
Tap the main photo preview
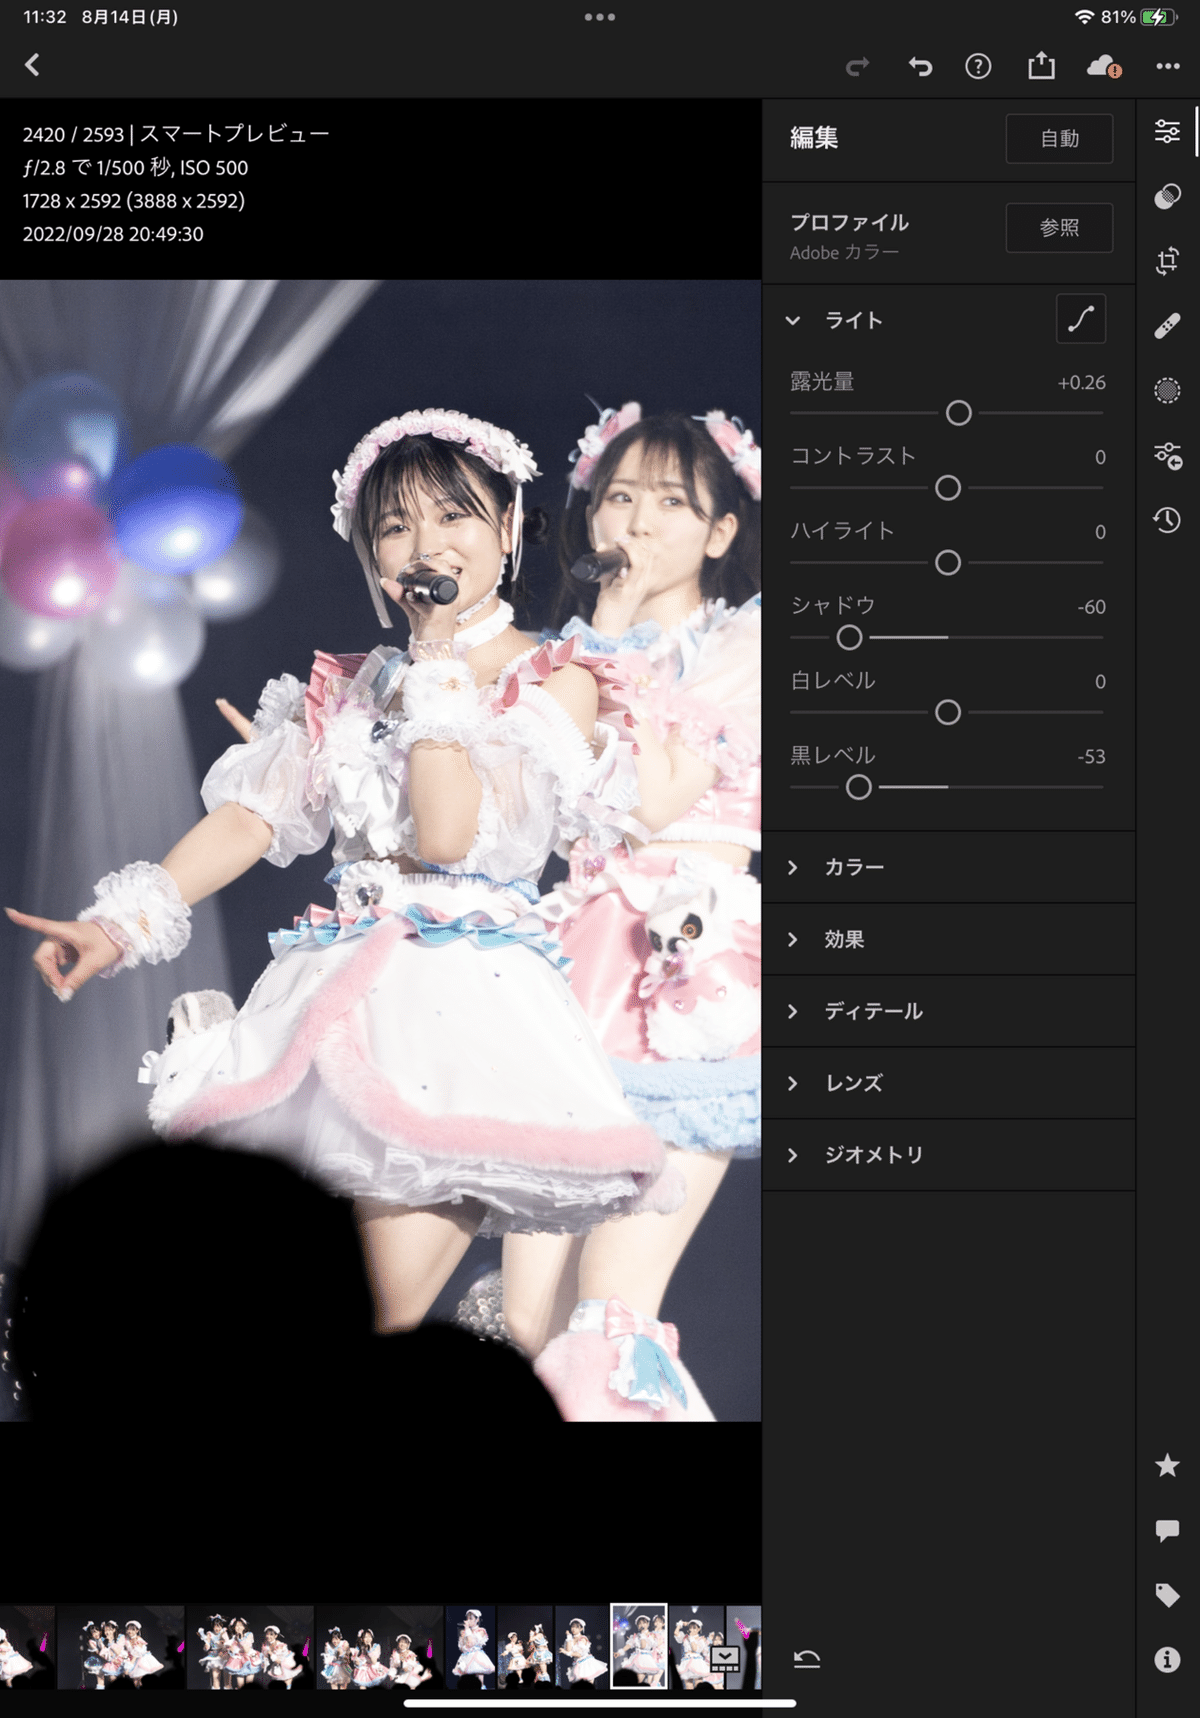coord(380,850)
